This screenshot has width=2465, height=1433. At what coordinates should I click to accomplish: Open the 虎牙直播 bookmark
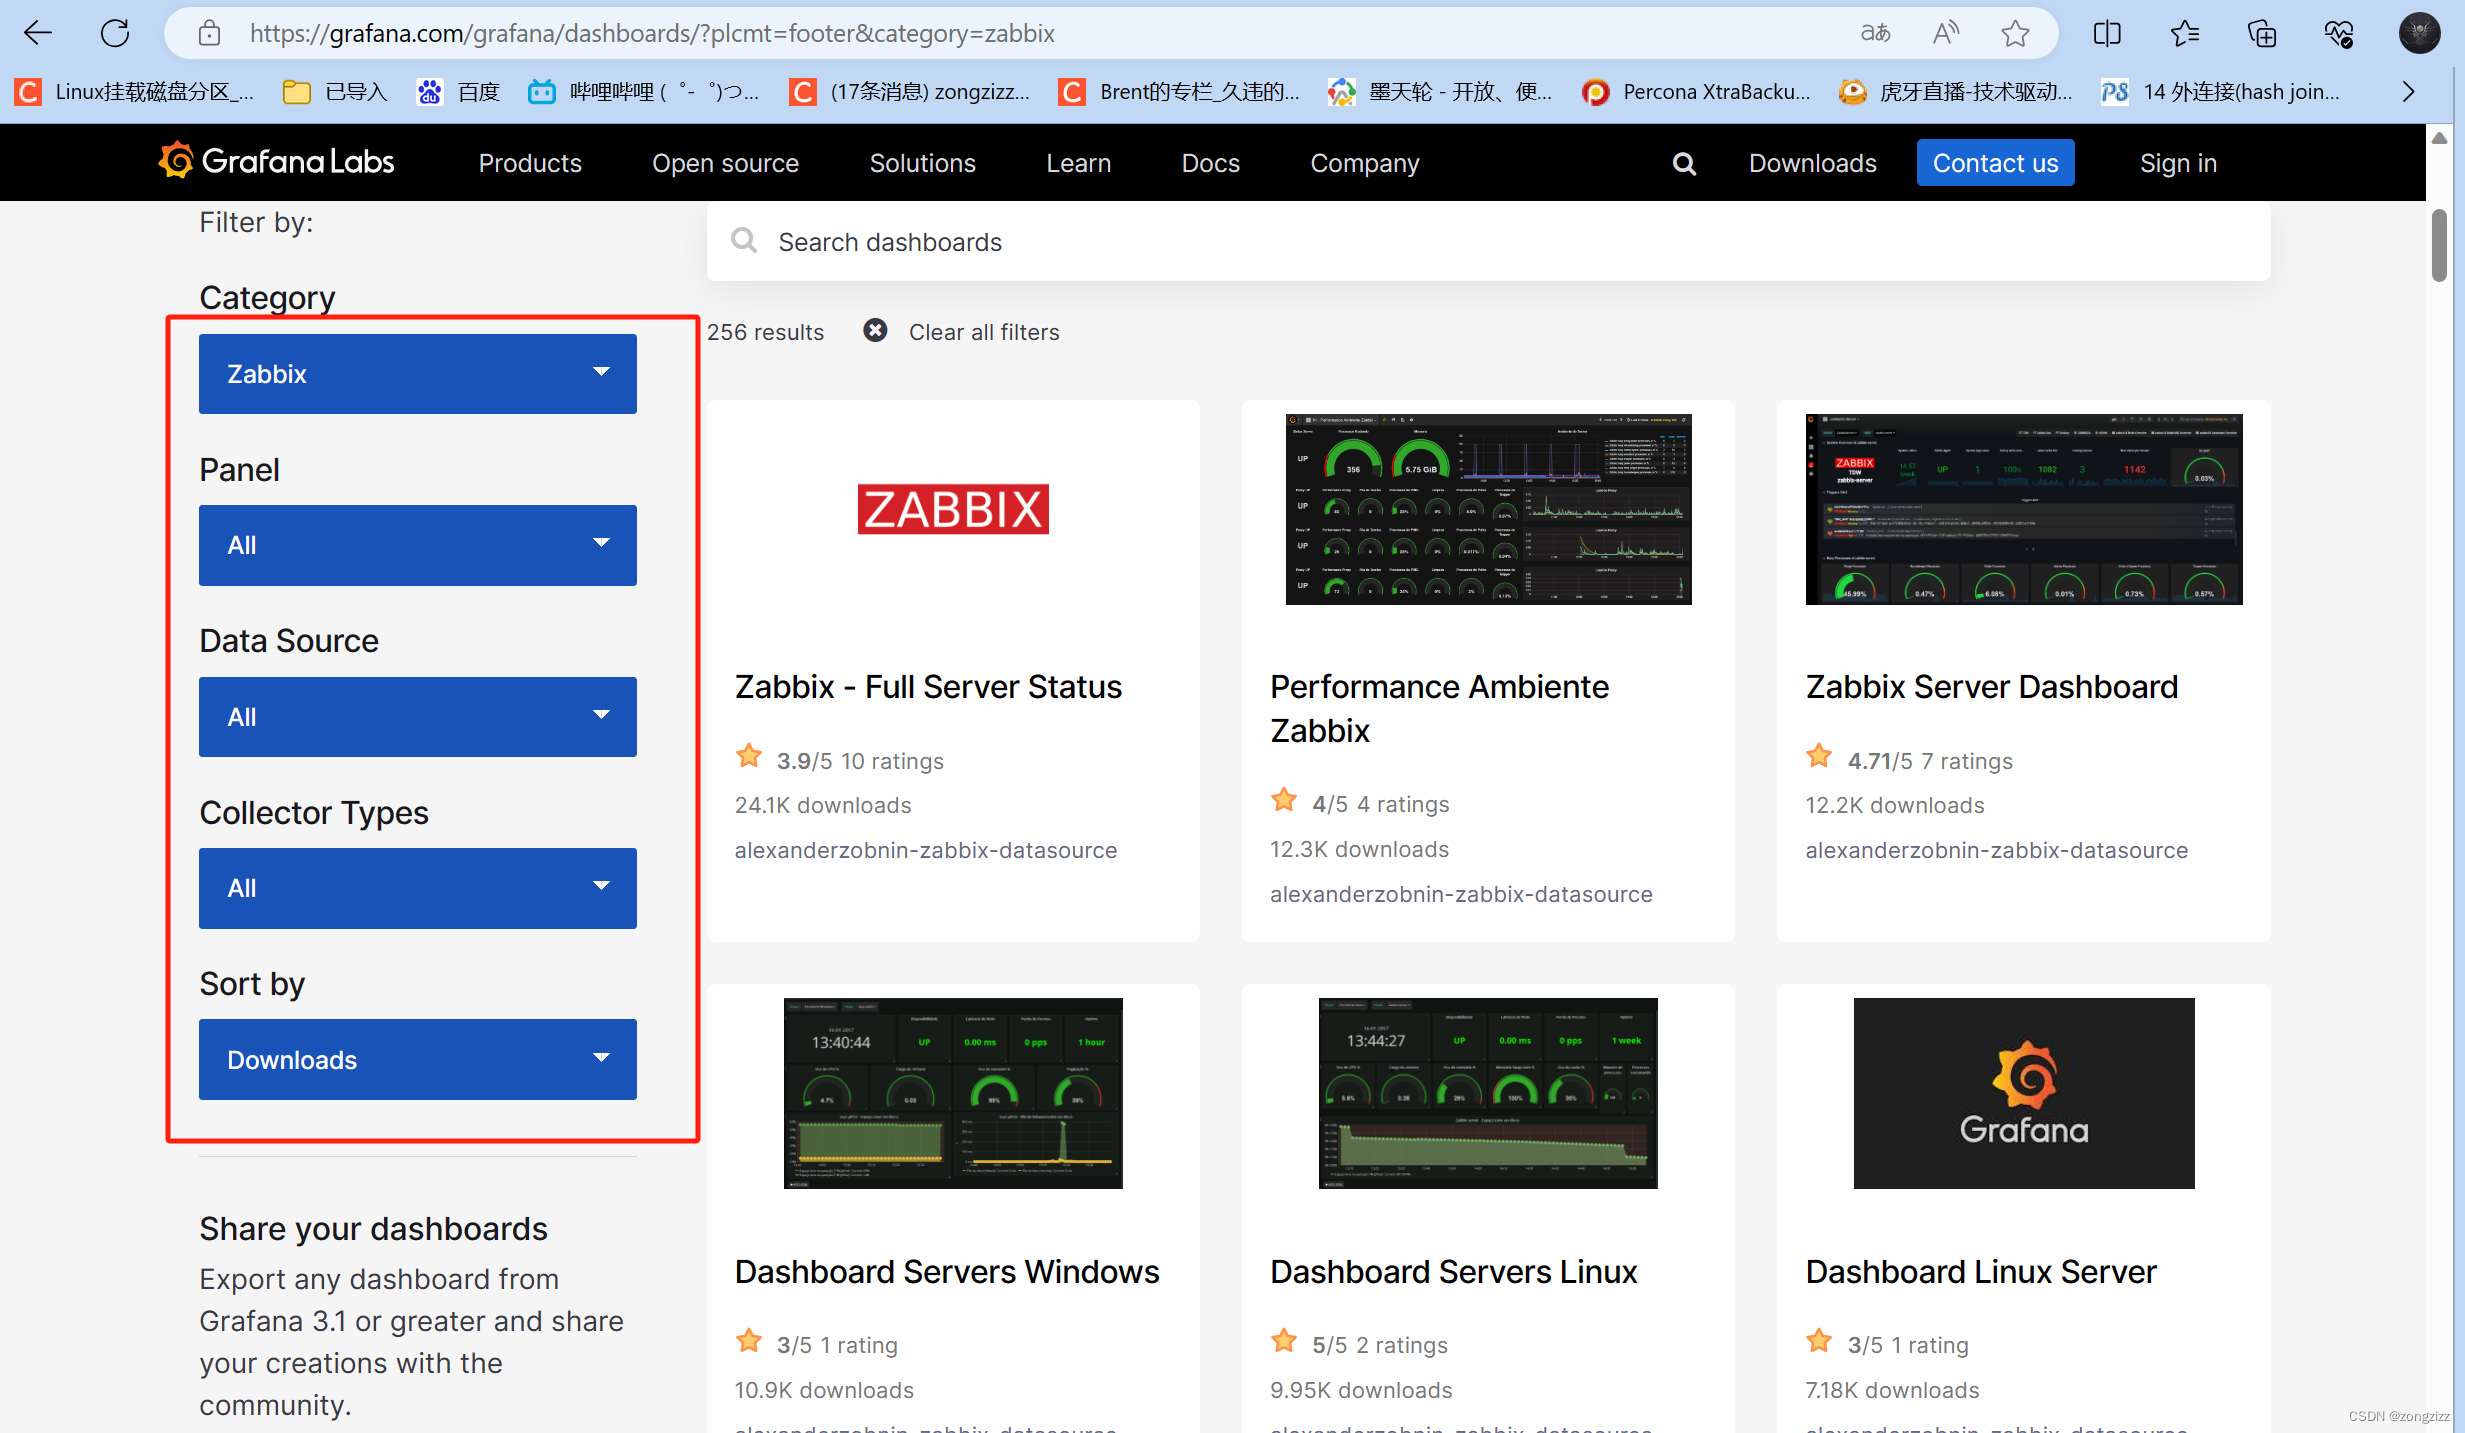[x=1956, y=92]
